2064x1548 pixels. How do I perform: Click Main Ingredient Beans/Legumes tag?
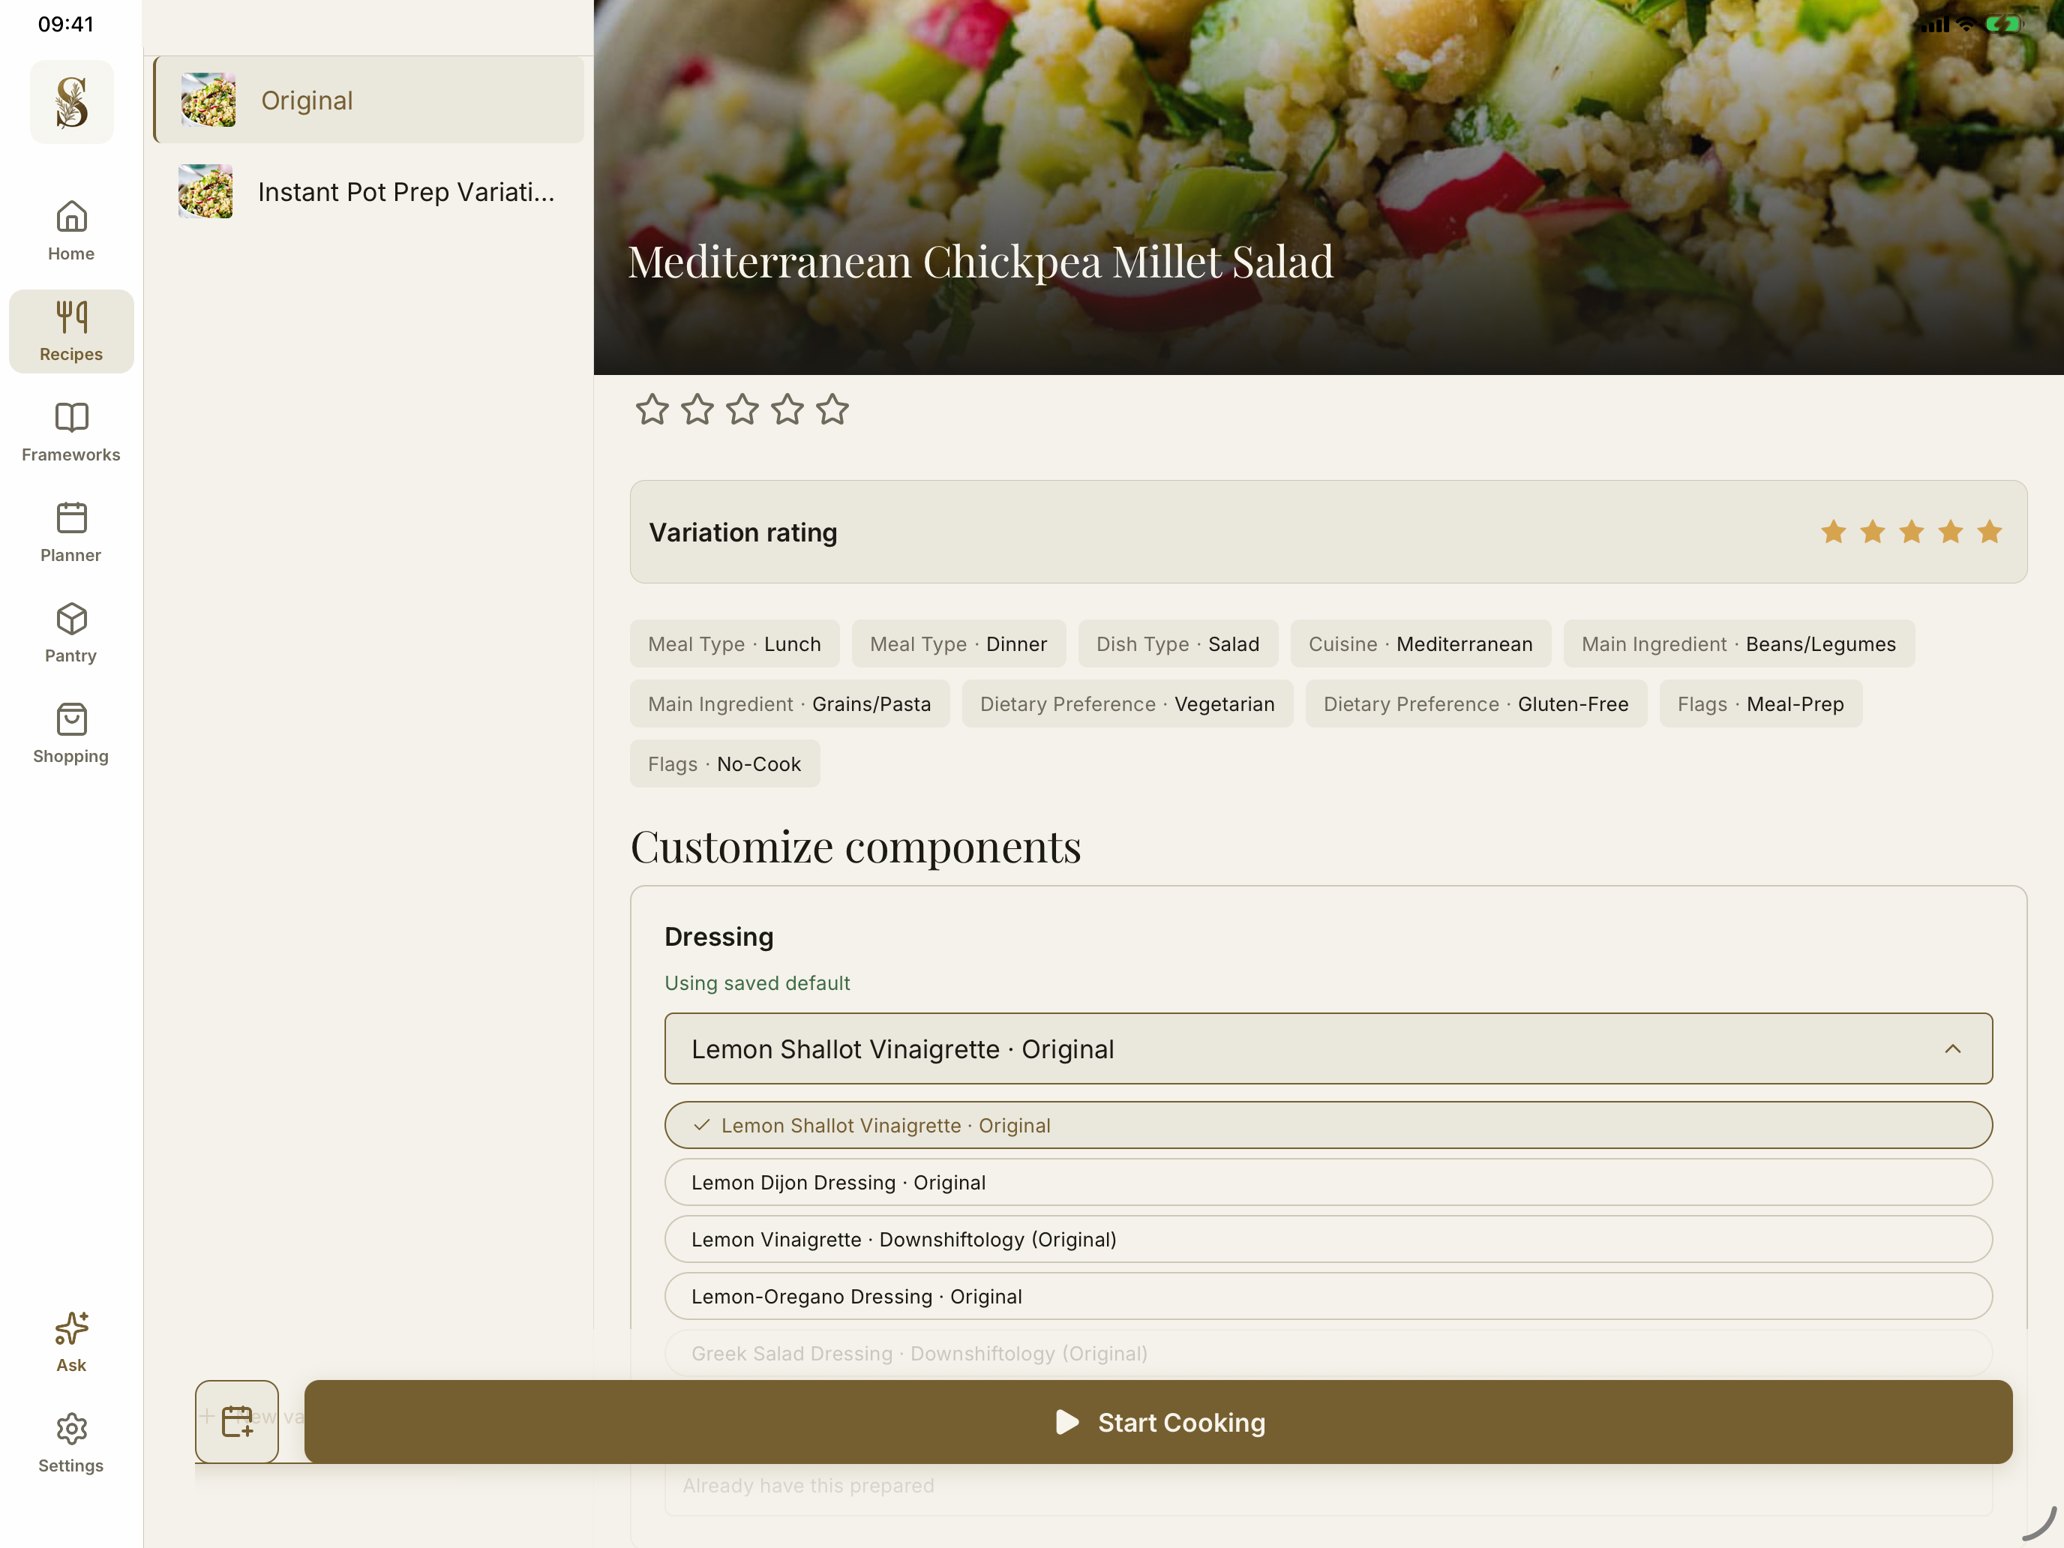pos(1738,644)
